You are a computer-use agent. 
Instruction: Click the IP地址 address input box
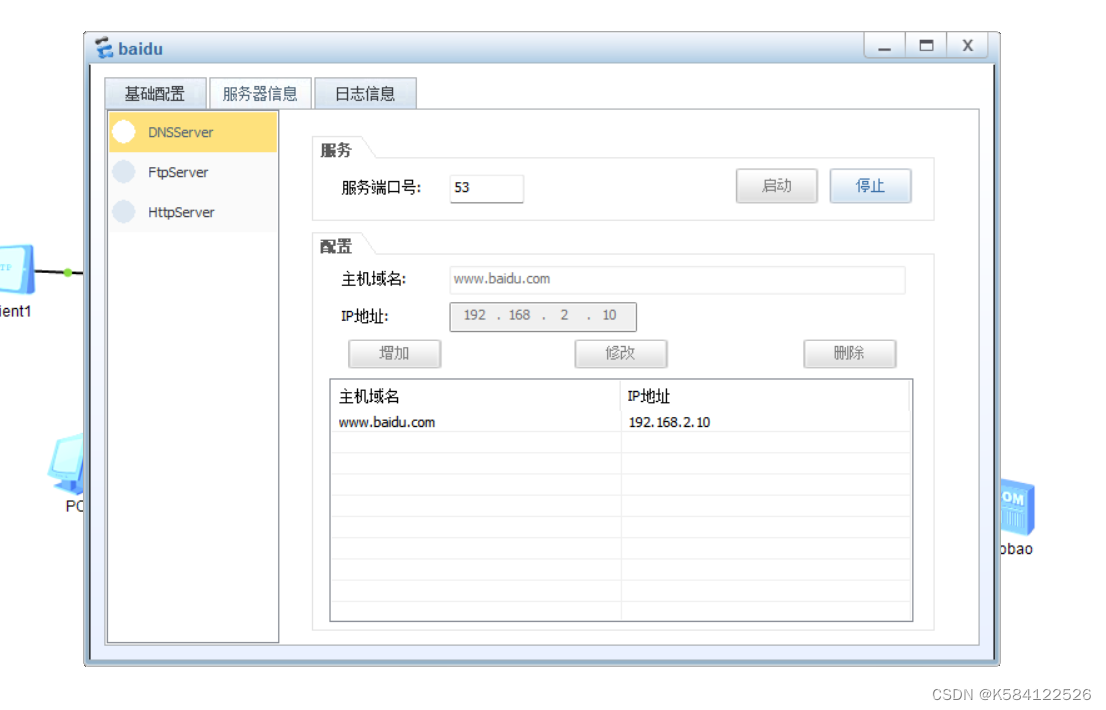(x=543, y=317)
